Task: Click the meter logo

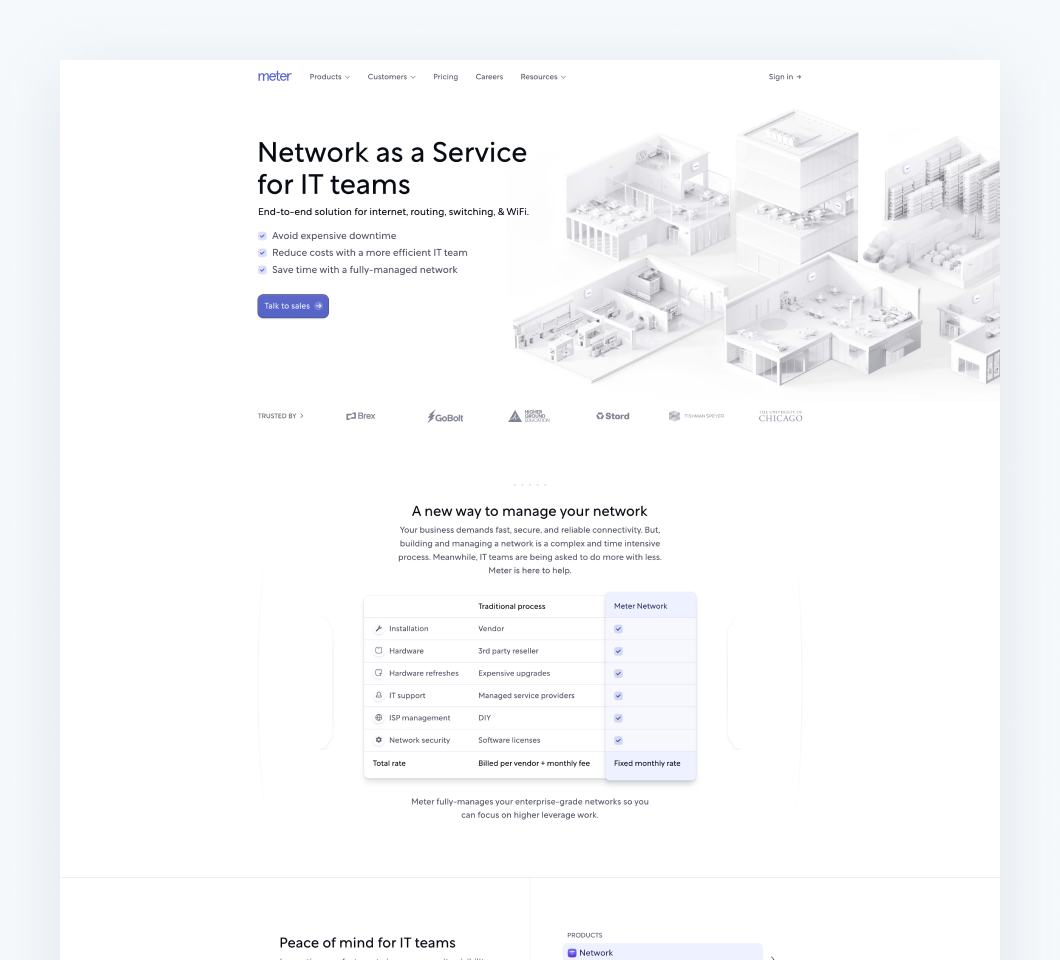Action: click(x=274, y=76)
